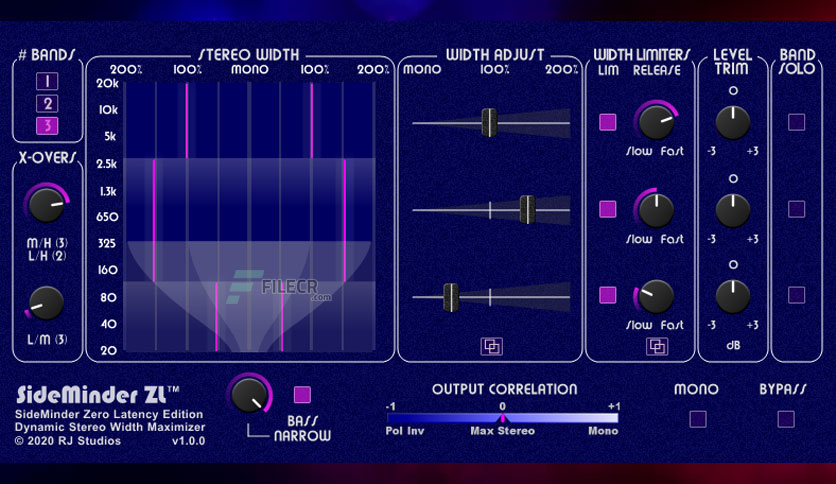Click the low band limiter release knob

pyautogui.click(x=656, y=296)
